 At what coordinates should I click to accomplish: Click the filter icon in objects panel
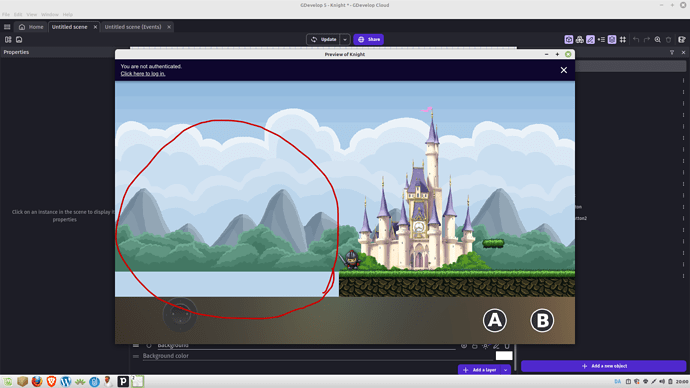click(672, 52)
